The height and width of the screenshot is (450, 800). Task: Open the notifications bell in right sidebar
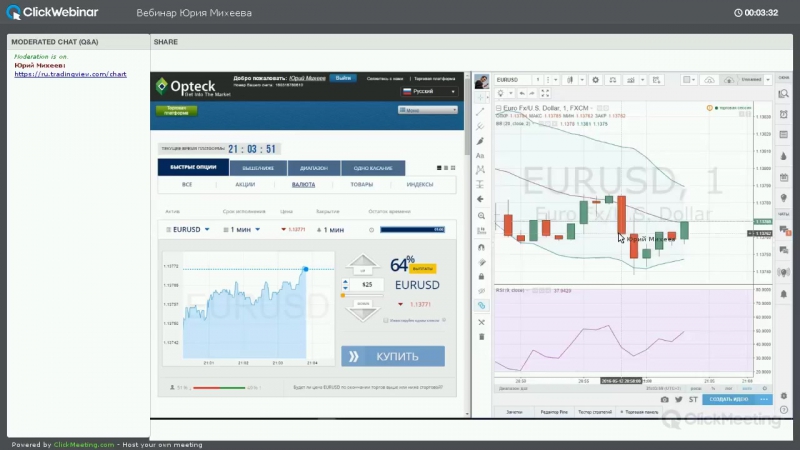pos(784,294)
